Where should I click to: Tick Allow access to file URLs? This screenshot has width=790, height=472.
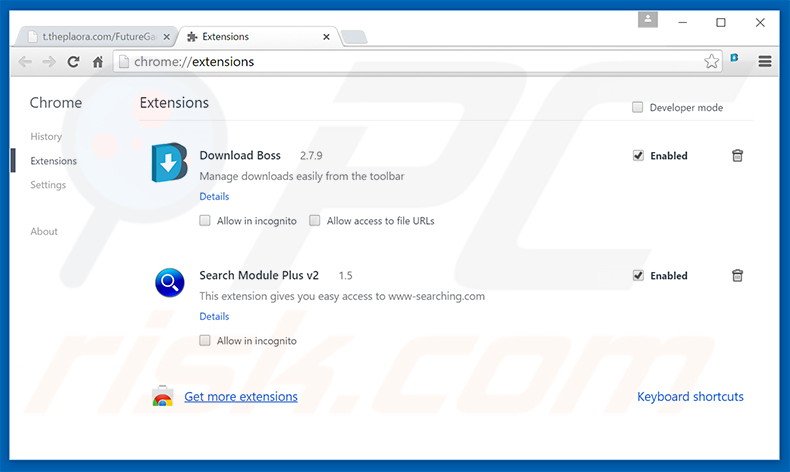(314, 221)
